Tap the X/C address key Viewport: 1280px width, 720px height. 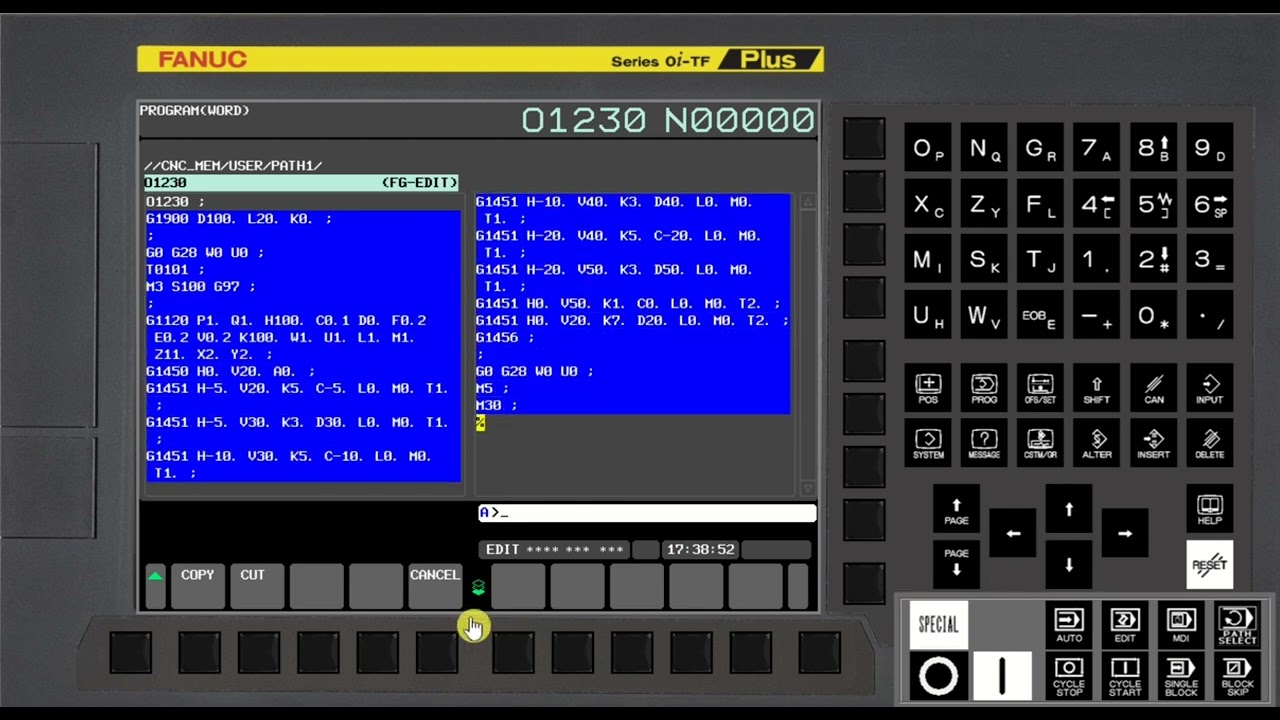928,205
